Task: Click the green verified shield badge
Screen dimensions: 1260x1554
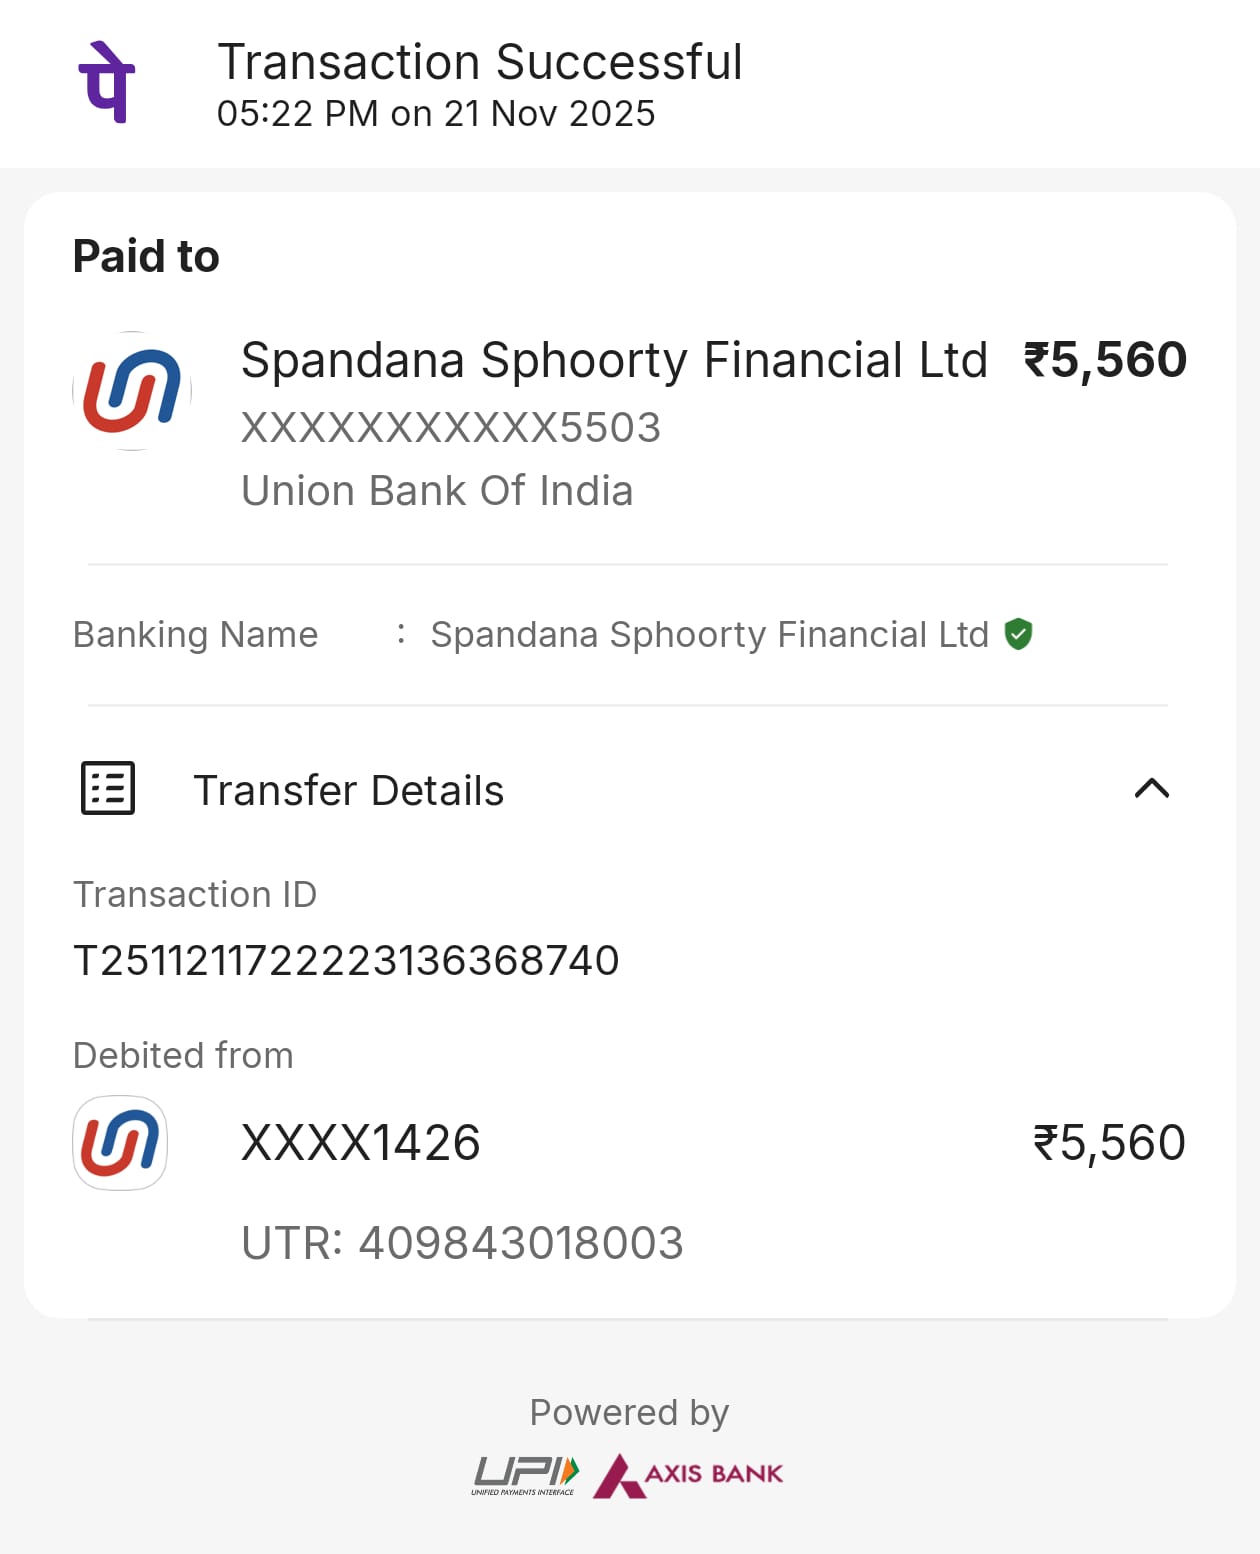Action: pos(1018,634)
